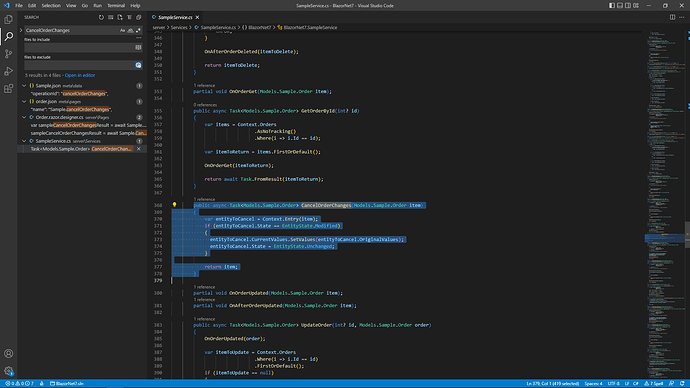Viewport: 690px width, 388px height.
Task: Dismiss the Task<Models.Sample.Order> search match
Action: tap(139, 149)
